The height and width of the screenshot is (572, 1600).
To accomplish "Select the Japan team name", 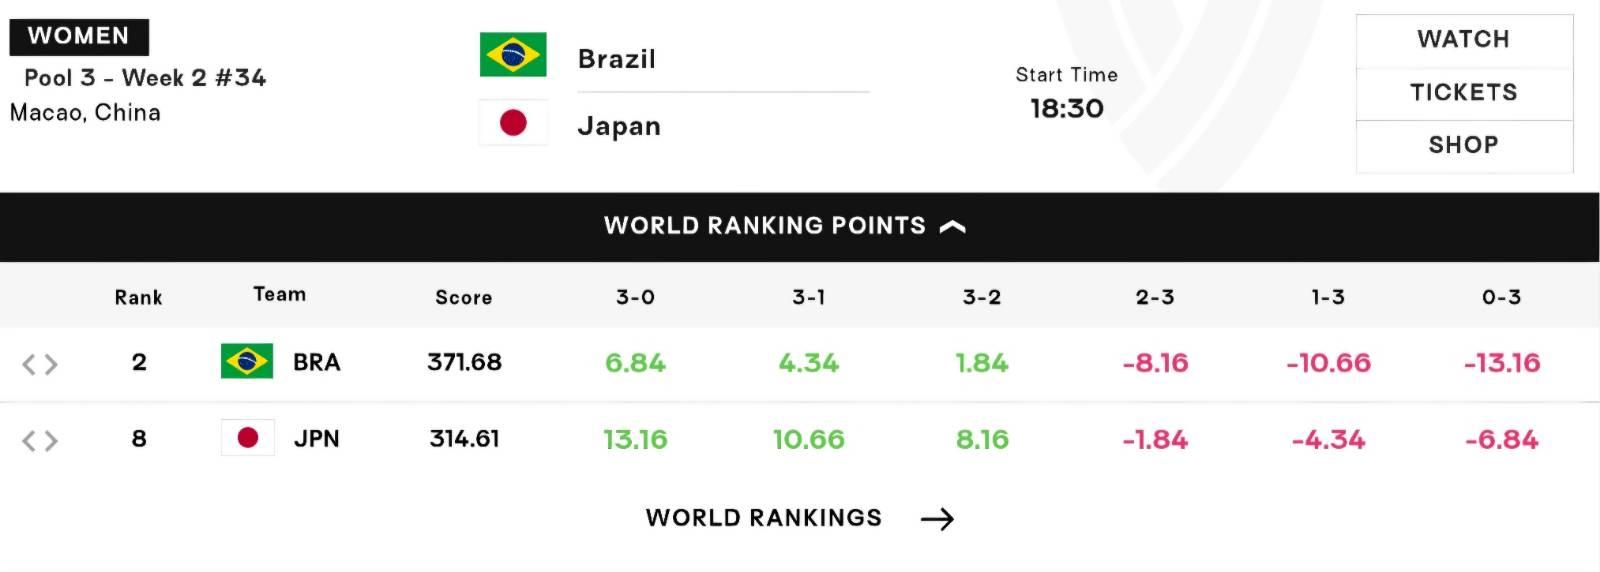I will [619, 127].
